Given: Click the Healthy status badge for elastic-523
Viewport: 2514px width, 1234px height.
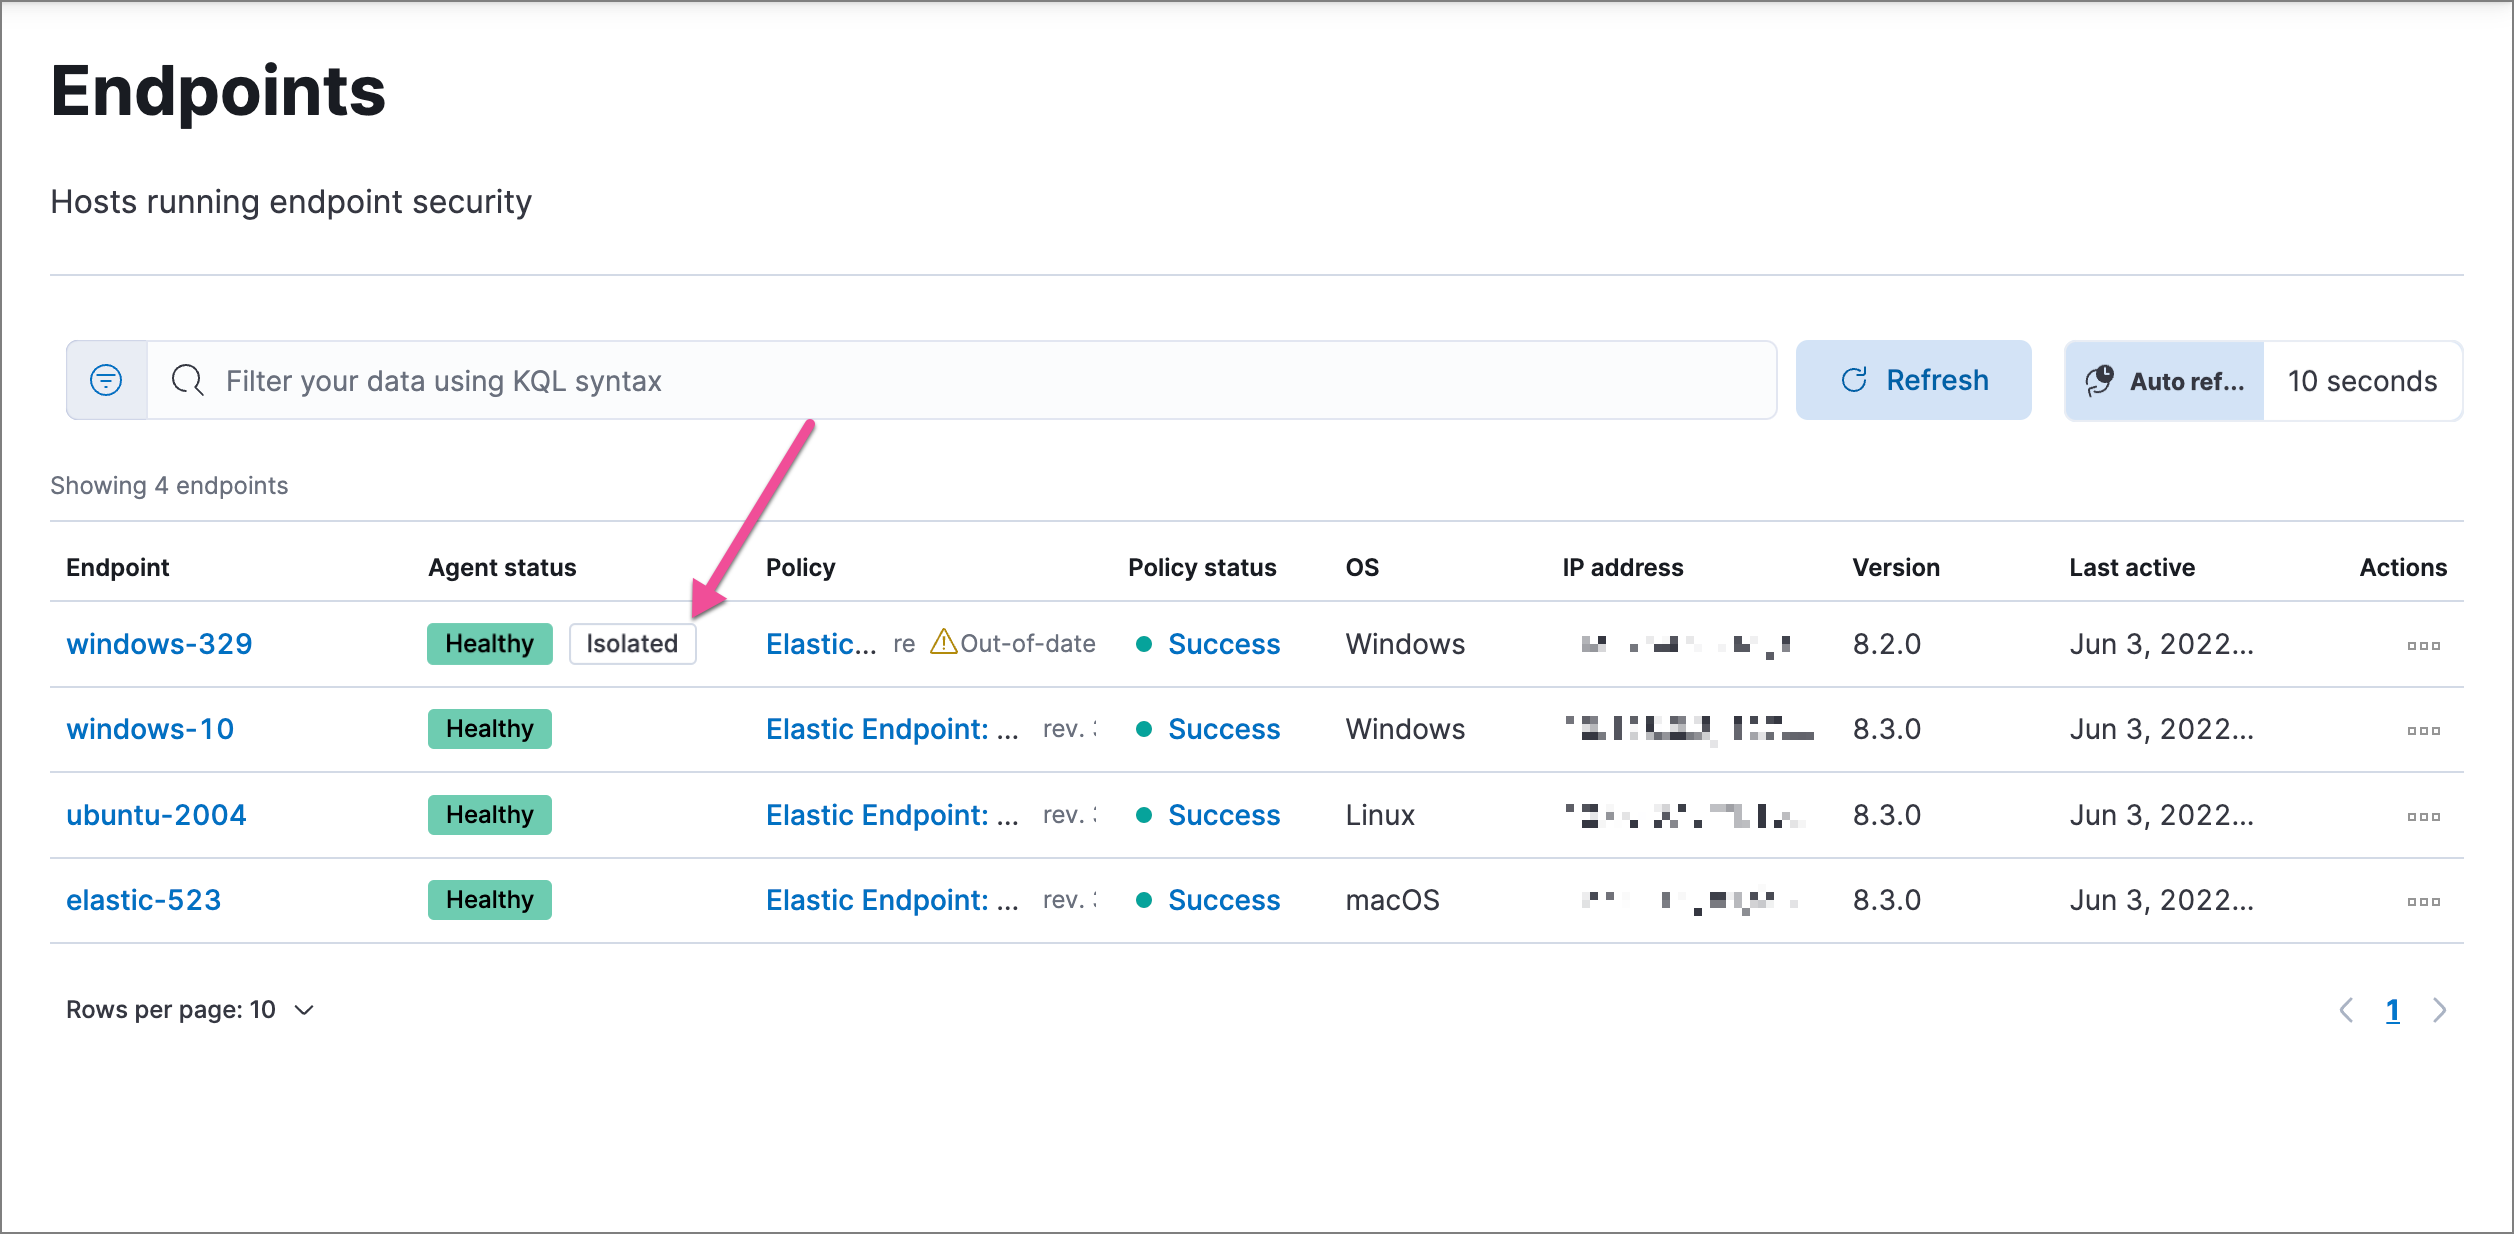Looking at the screenshot, I should click(x=489, y=899).
